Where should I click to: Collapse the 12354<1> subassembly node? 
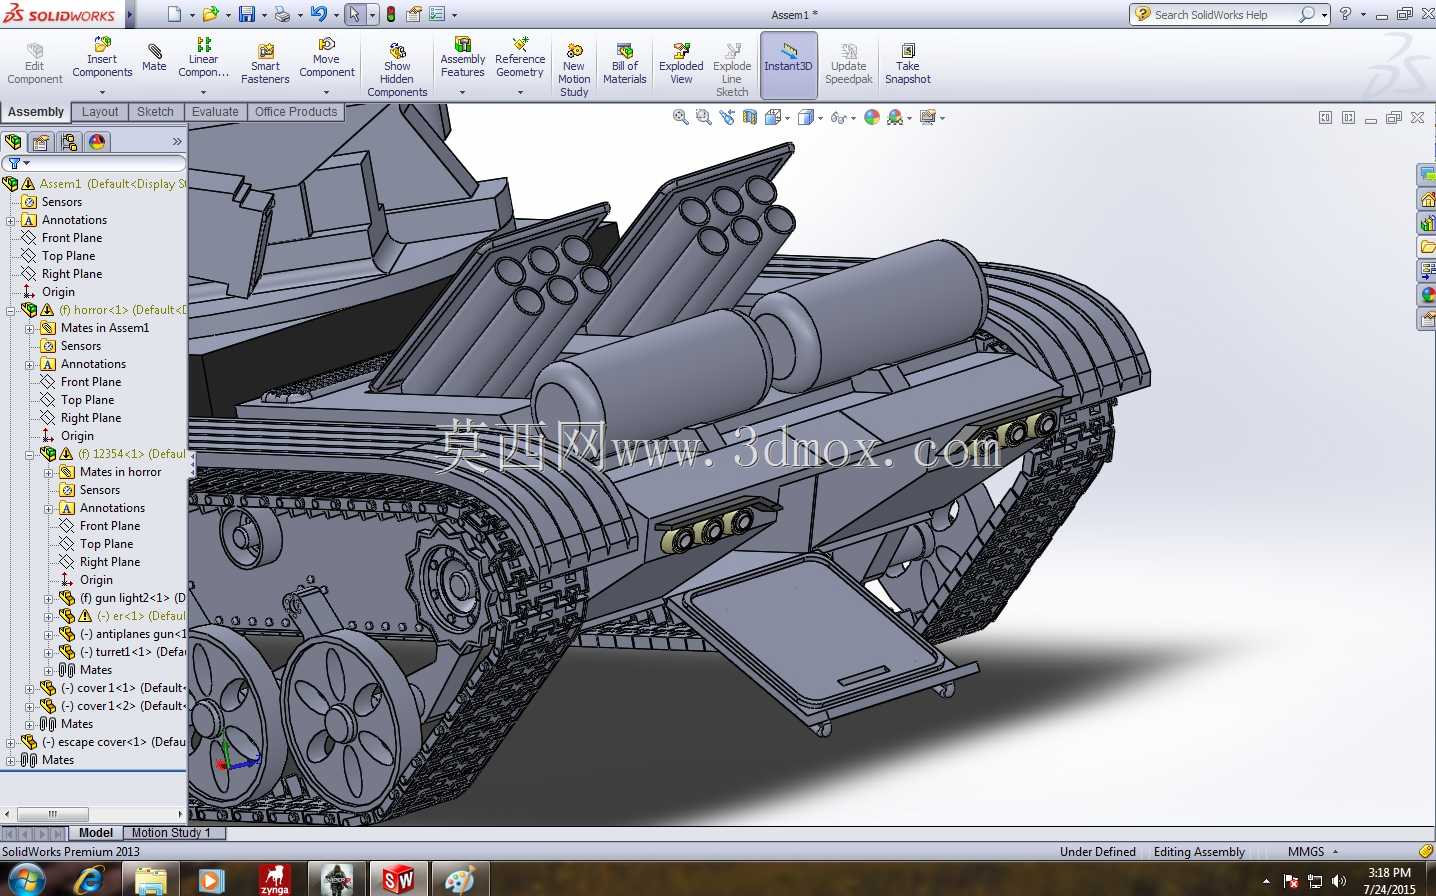coord(29,454)
